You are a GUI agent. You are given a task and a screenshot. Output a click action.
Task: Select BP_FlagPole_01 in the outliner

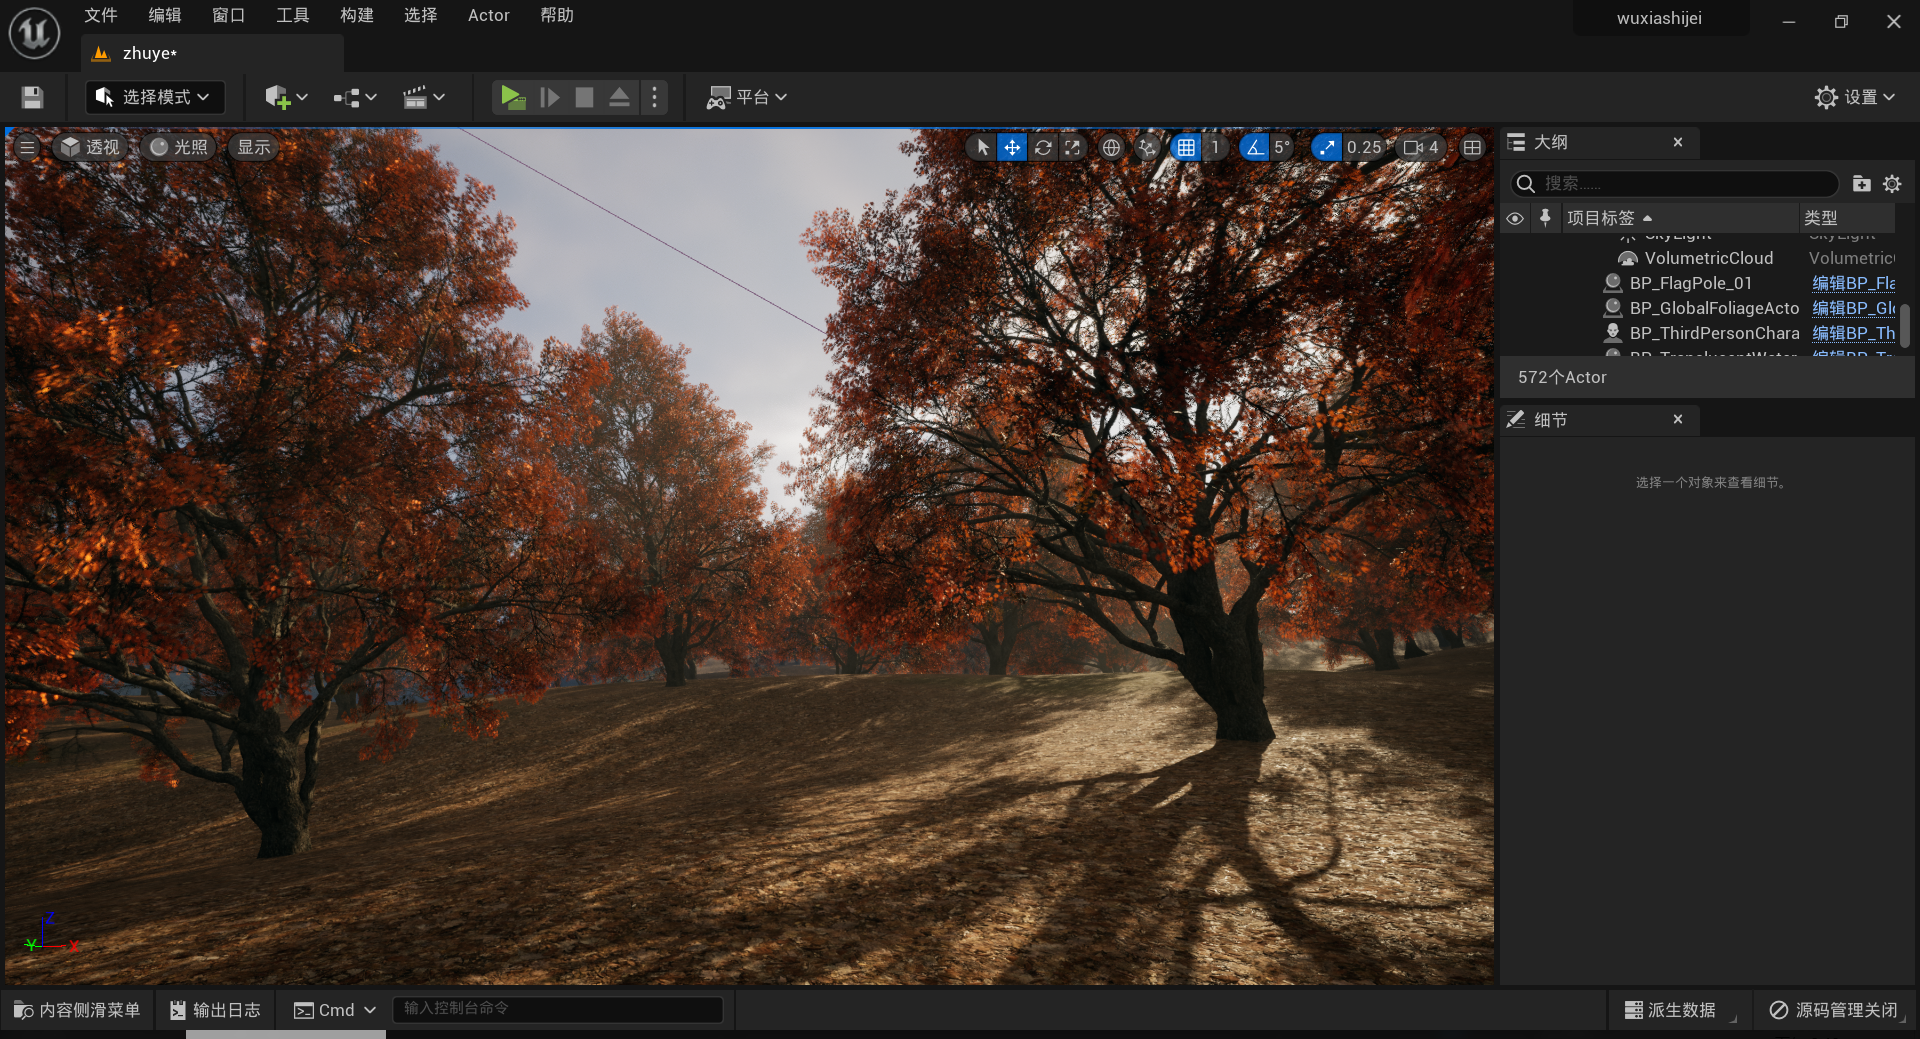click(1691, 283)
